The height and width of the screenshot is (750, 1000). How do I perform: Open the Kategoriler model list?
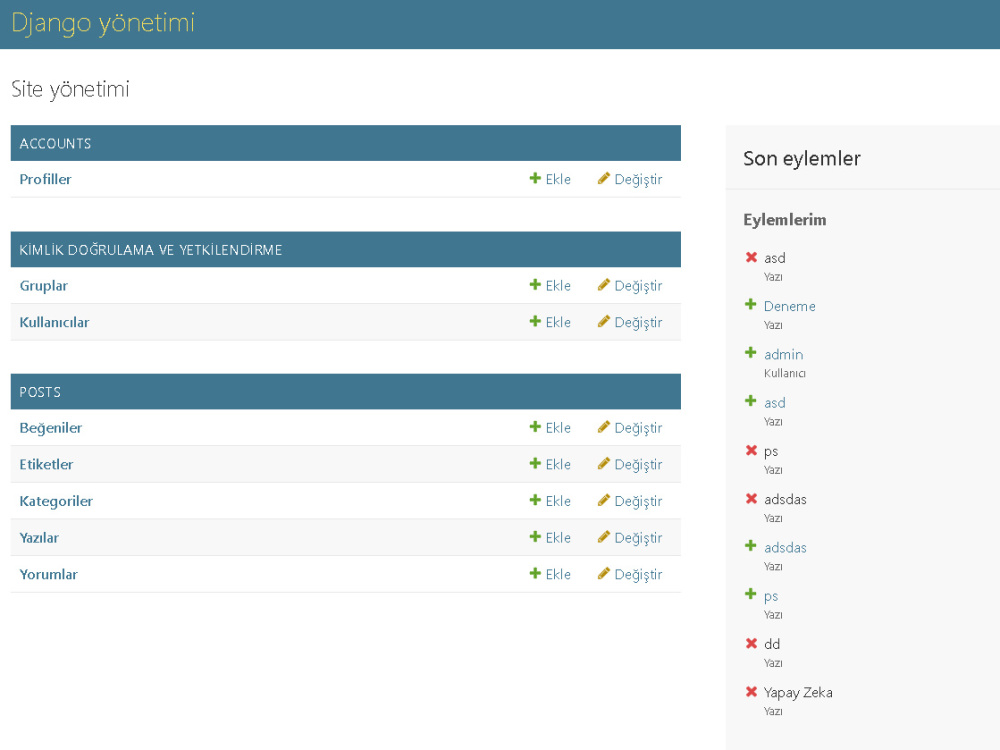(x=55, y=501)
